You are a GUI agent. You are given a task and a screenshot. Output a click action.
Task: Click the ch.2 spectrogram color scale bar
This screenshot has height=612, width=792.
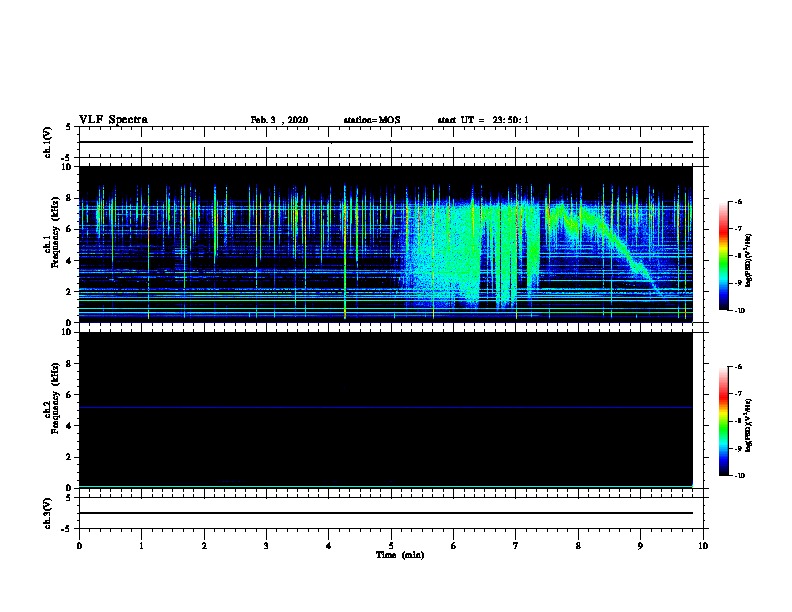click(724, 421)
